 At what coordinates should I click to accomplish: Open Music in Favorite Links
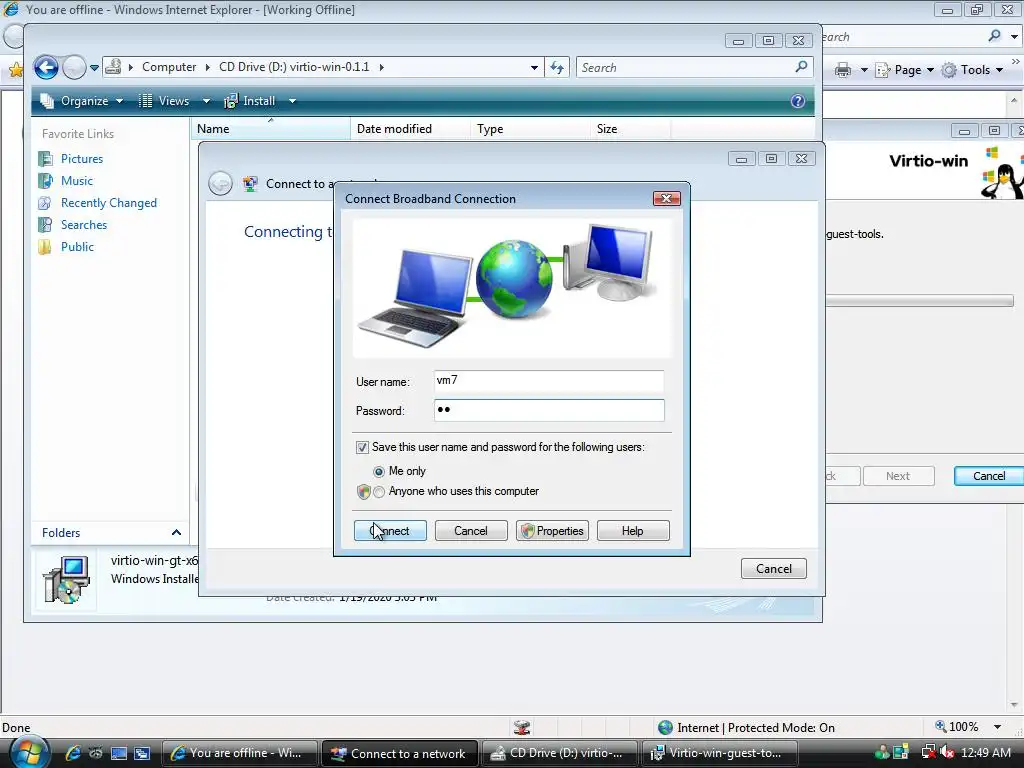click(76, 181)
